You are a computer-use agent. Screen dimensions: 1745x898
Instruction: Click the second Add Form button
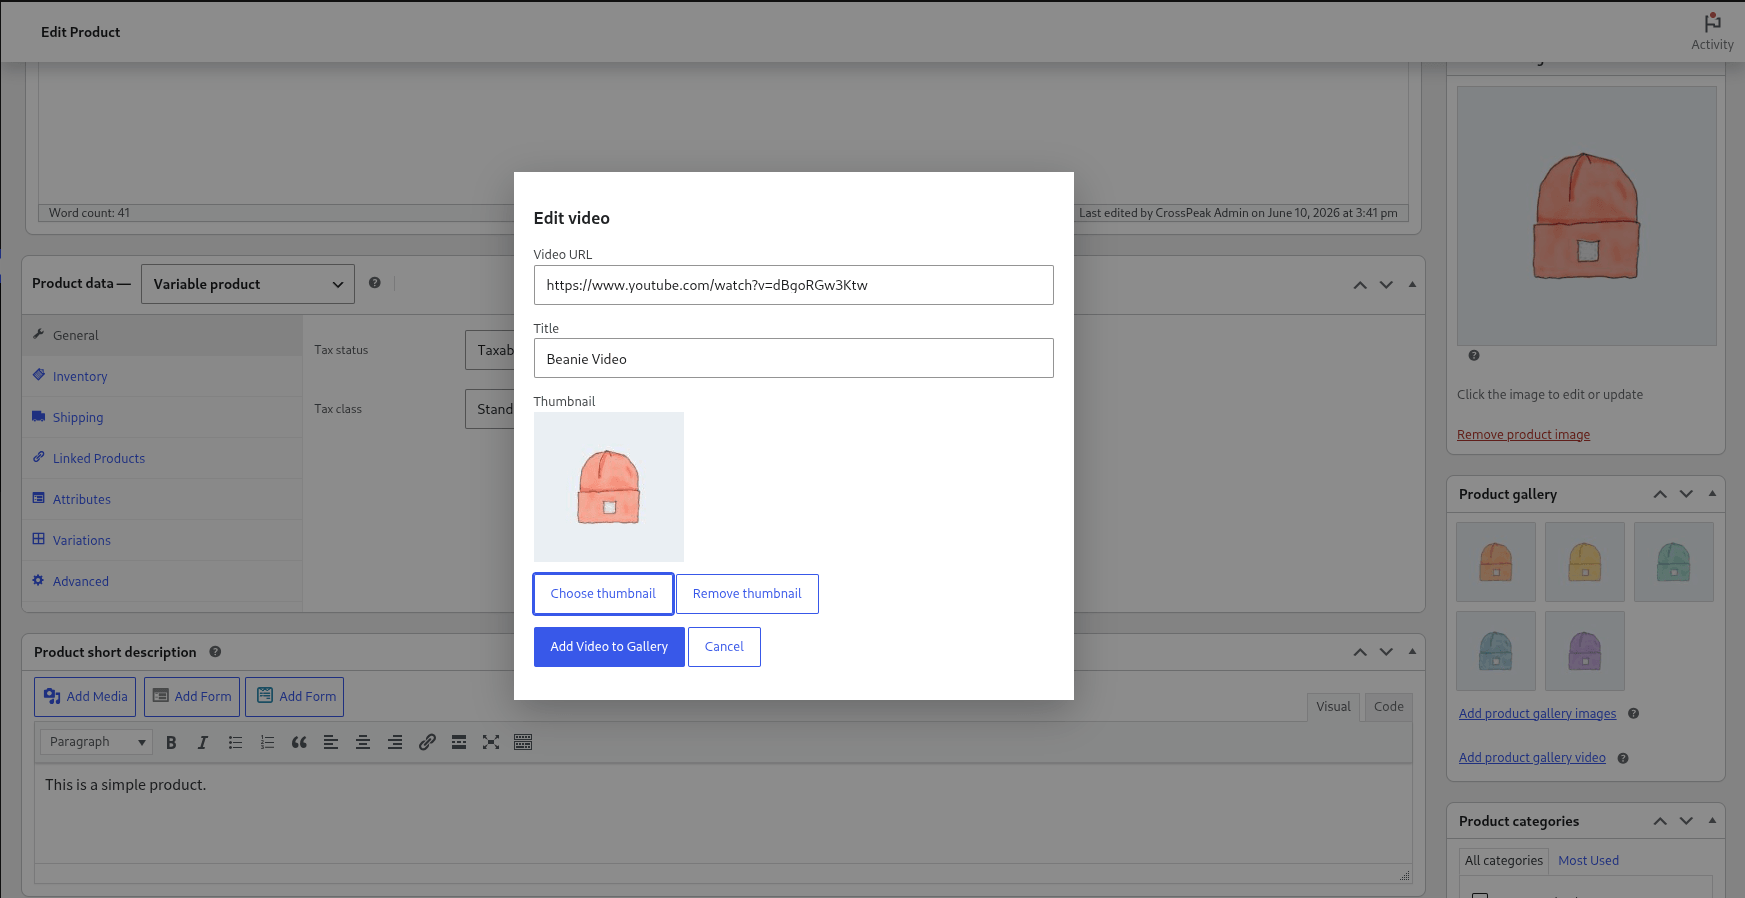click(x=295, y=697)
